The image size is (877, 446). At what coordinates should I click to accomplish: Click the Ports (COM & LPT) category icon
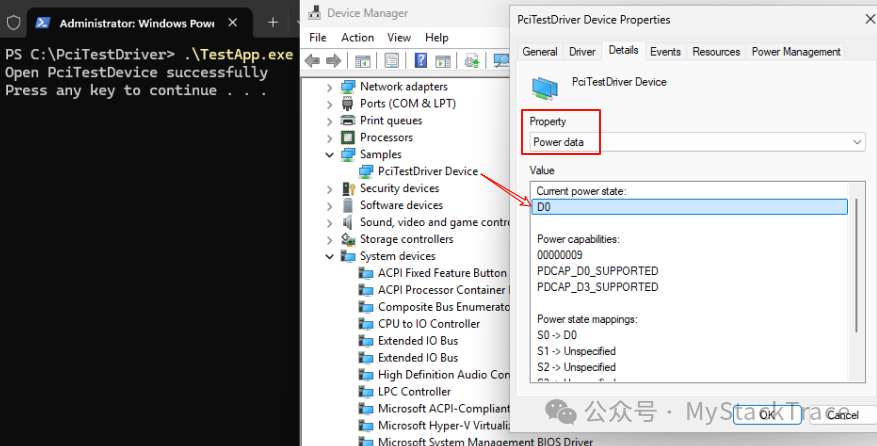(x=348, y=104)
